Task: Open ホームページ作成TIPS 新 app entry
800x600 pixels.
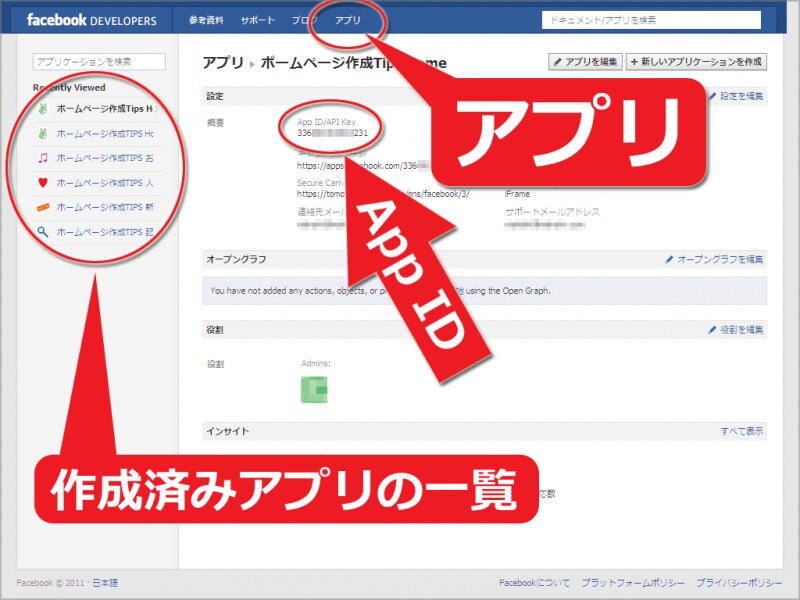Action: [105, 207]
